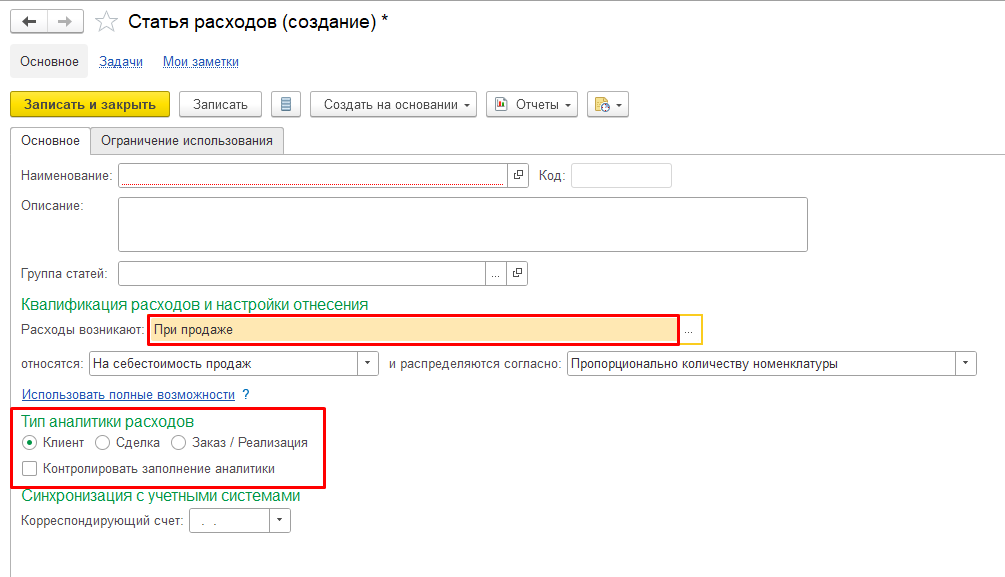This screenshot has height=577, width=1005.
Task: Enable Контролировать заполнение аналитики checkbox
Action: pos(29,468)
